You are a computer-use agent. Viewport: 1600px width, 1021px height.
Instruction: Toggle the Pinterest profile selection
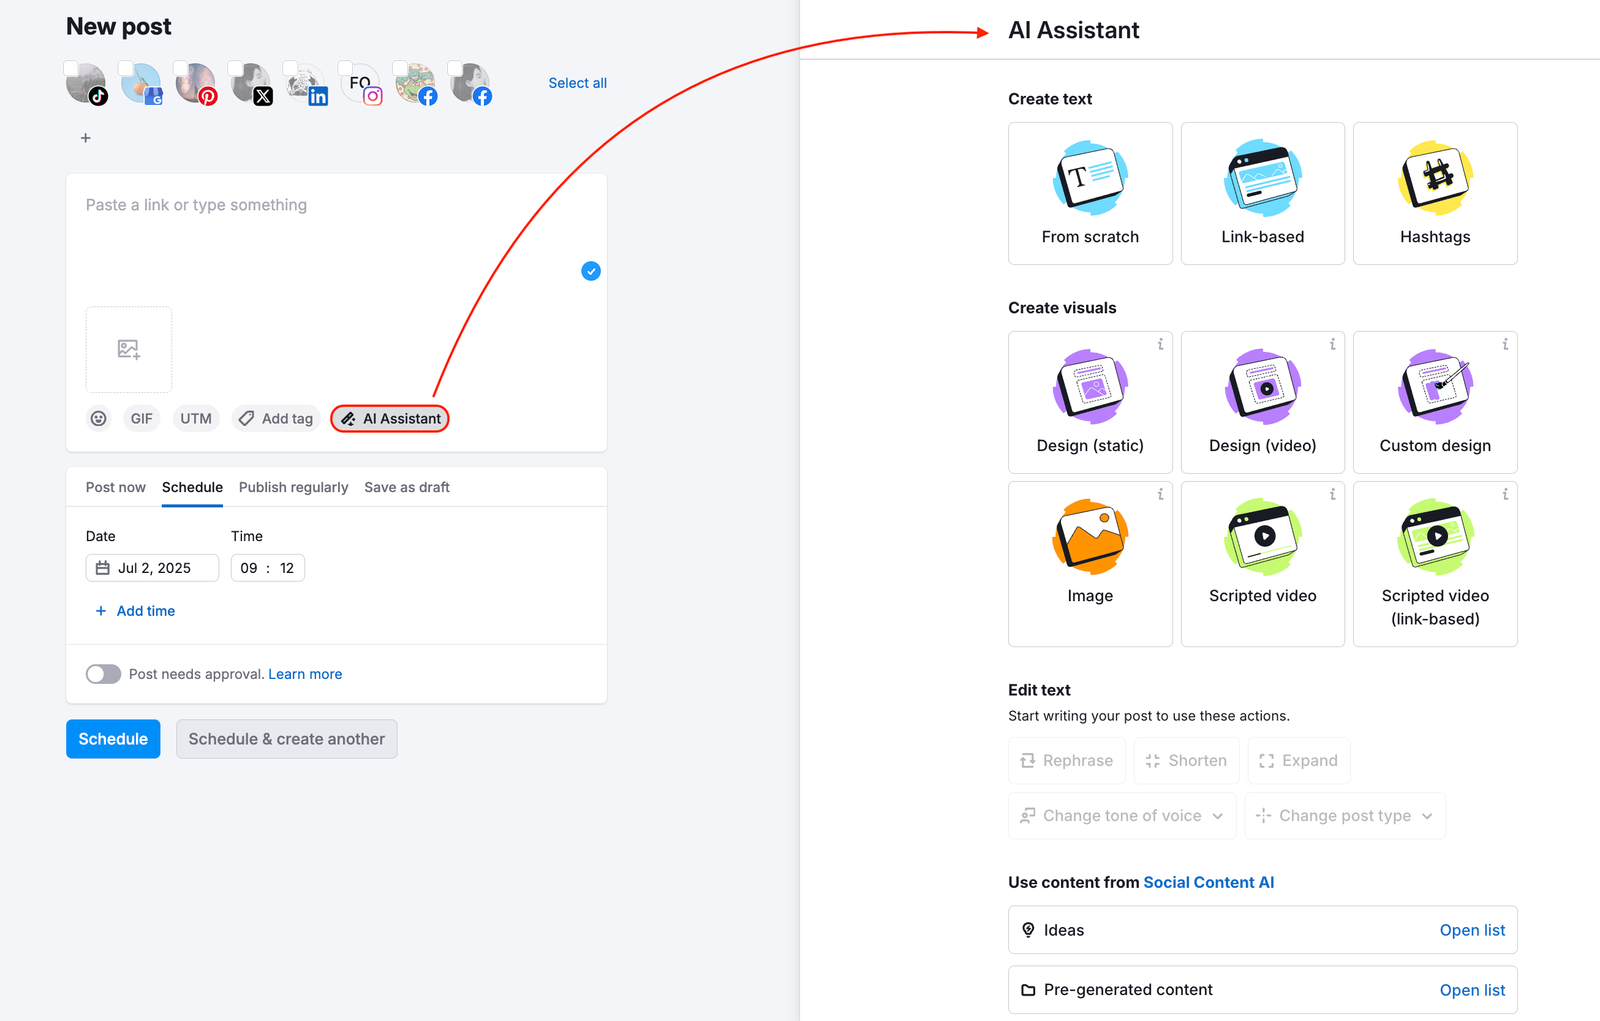coord(196,84)
